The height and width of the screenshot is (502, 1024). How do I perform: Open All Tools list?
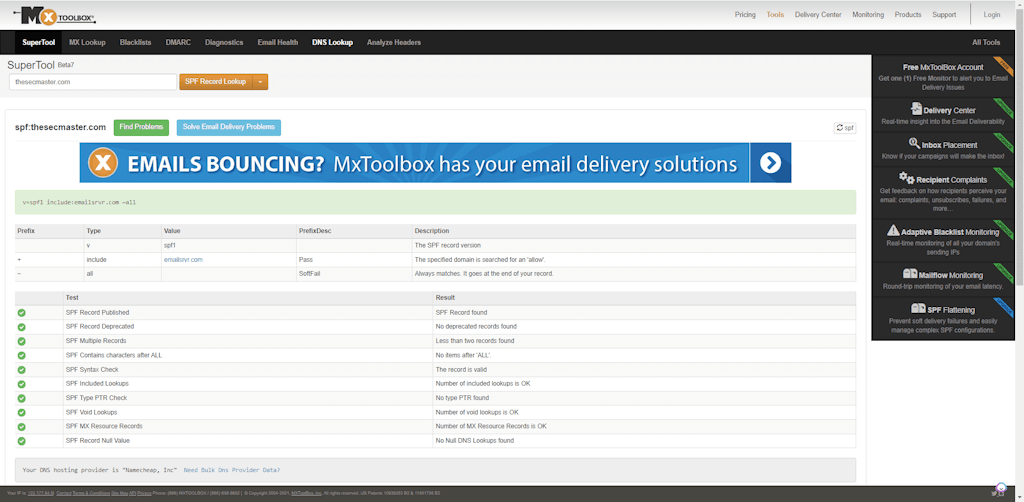pos(986,42)
